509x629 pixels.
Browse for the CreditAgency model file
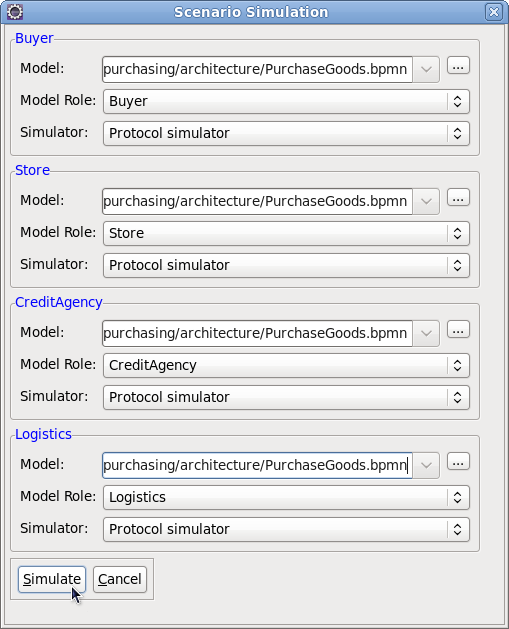pyautogui.click(x=458, y=330)
